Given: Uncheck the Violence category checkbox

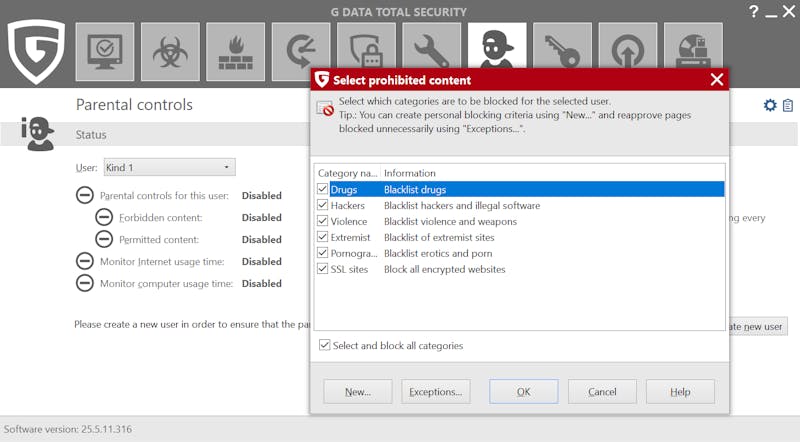Looking at the screenshot, I should point(322,220).
